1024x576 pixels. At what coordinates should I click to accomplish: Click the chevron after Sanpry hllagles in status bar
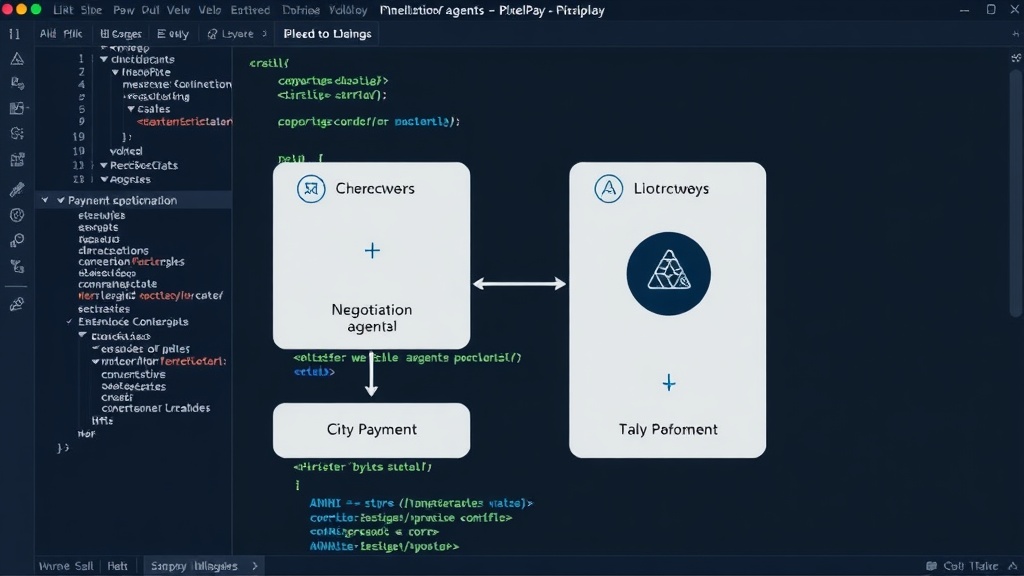pos(255,566)
